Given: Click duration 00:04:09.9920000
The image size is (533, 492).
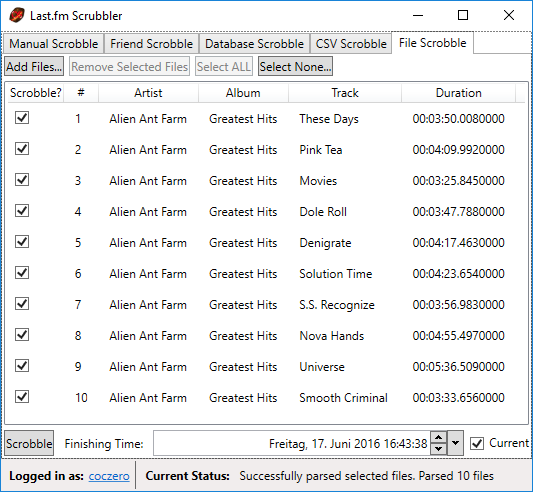Looking at the screenshot, I should pos(459,150).
